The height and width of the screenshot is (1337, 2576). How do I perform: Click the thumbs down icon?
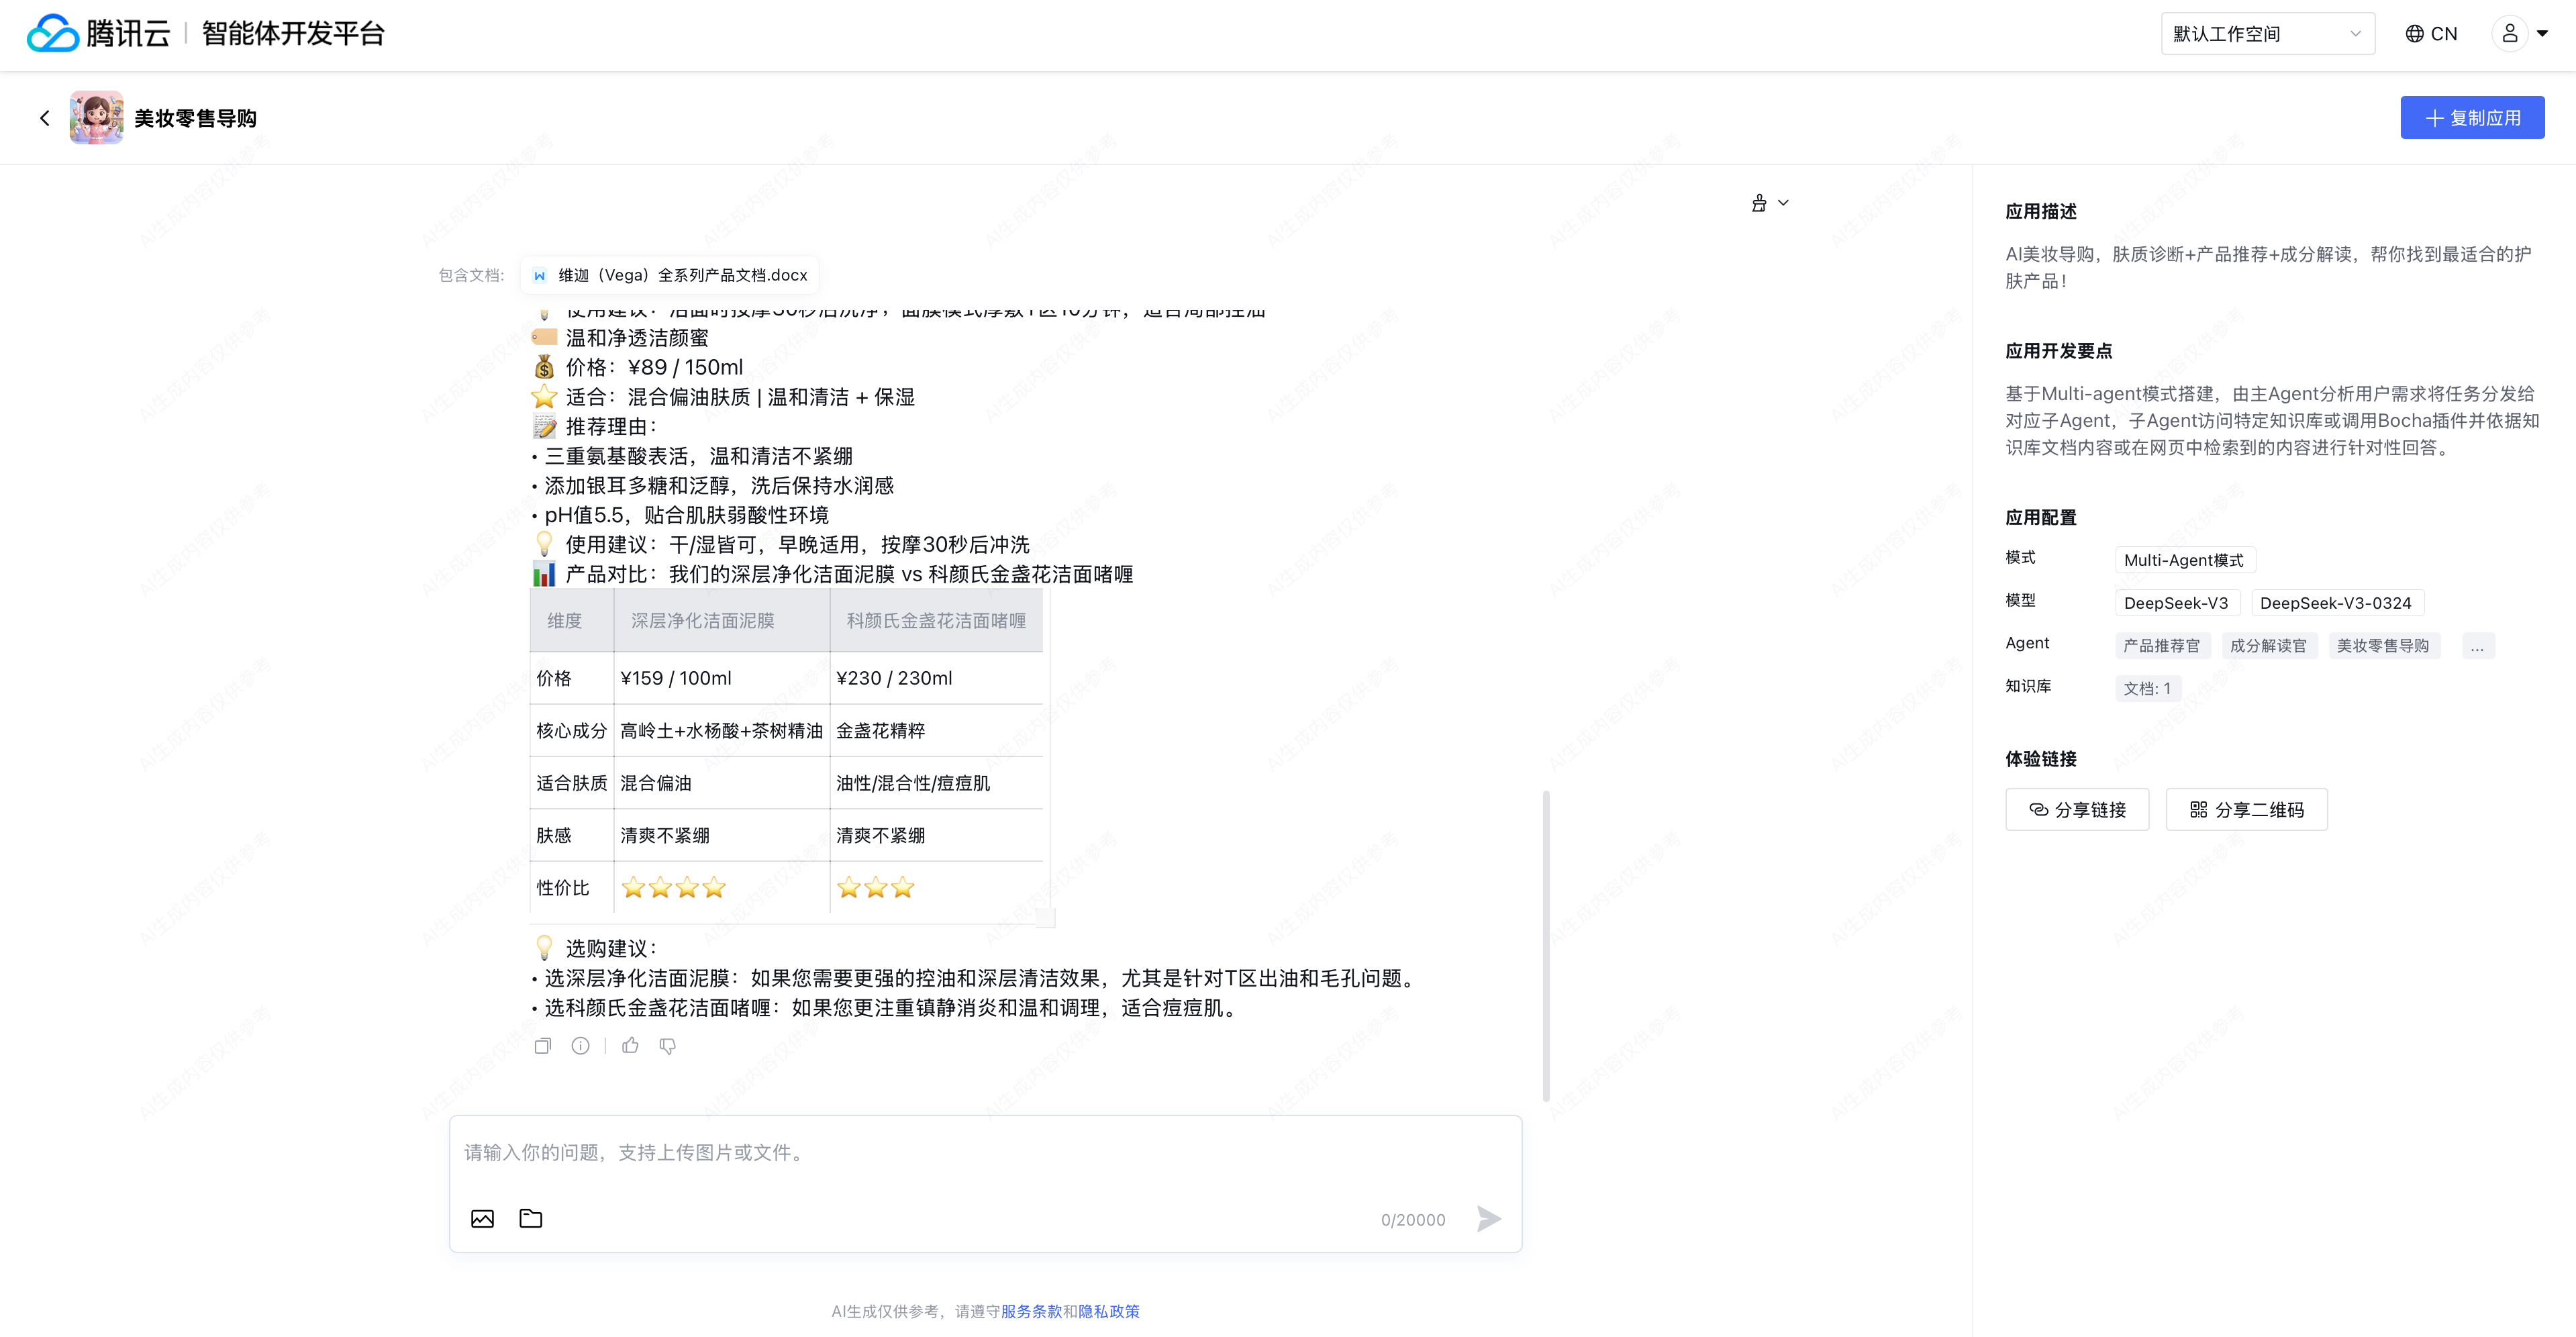click(667, 1046)
